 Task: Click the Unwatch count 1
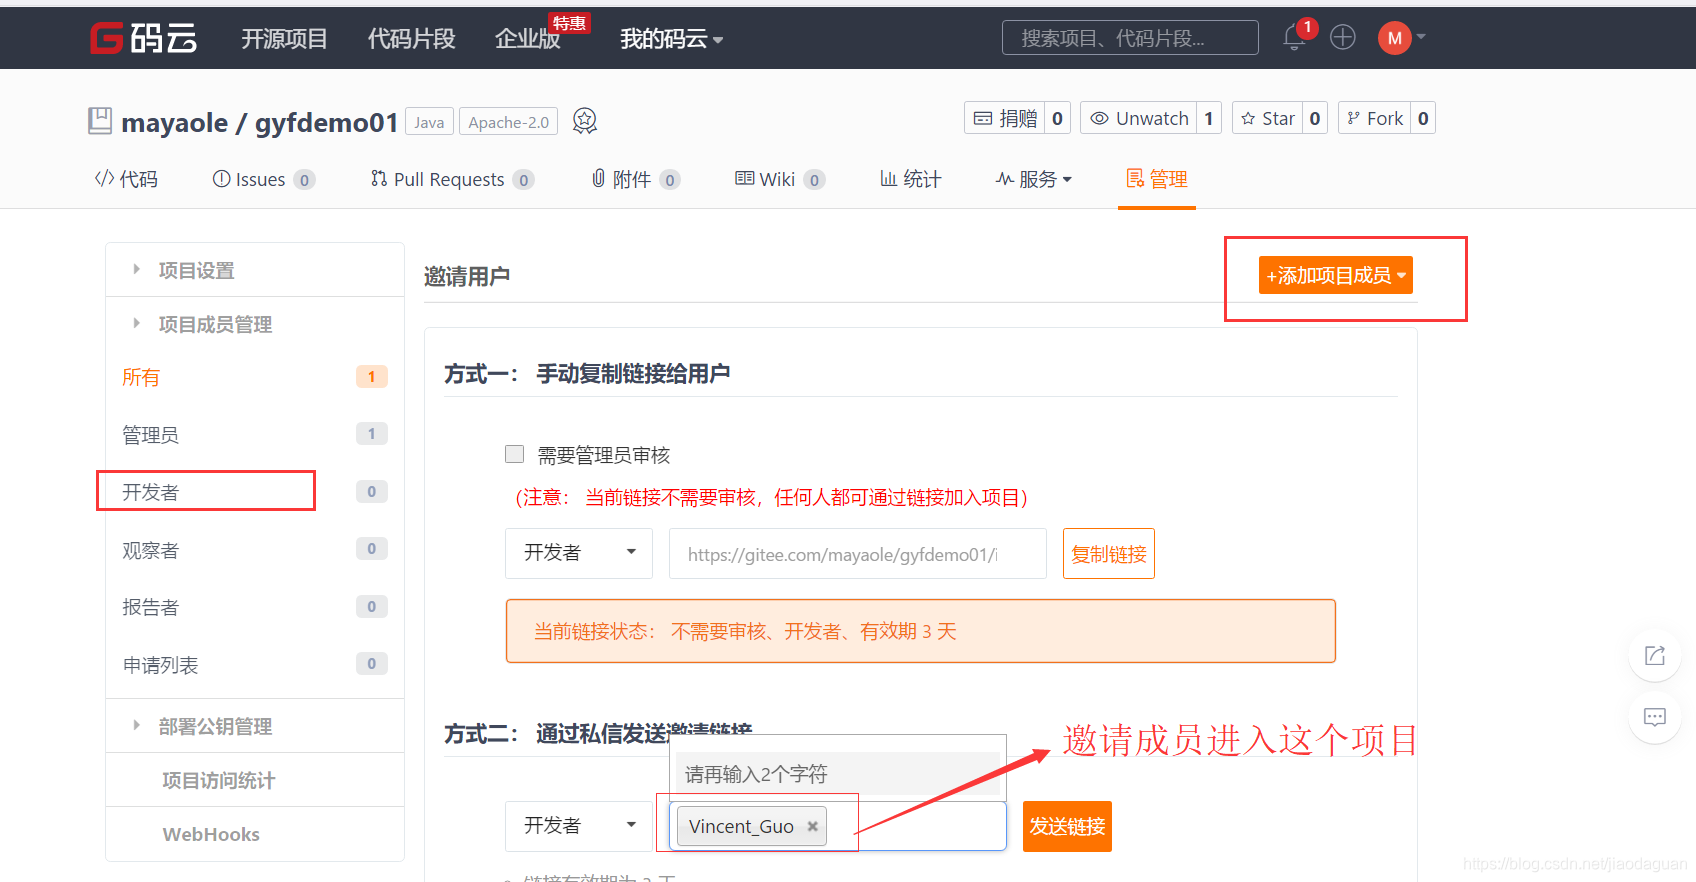tap(1209, 118)
